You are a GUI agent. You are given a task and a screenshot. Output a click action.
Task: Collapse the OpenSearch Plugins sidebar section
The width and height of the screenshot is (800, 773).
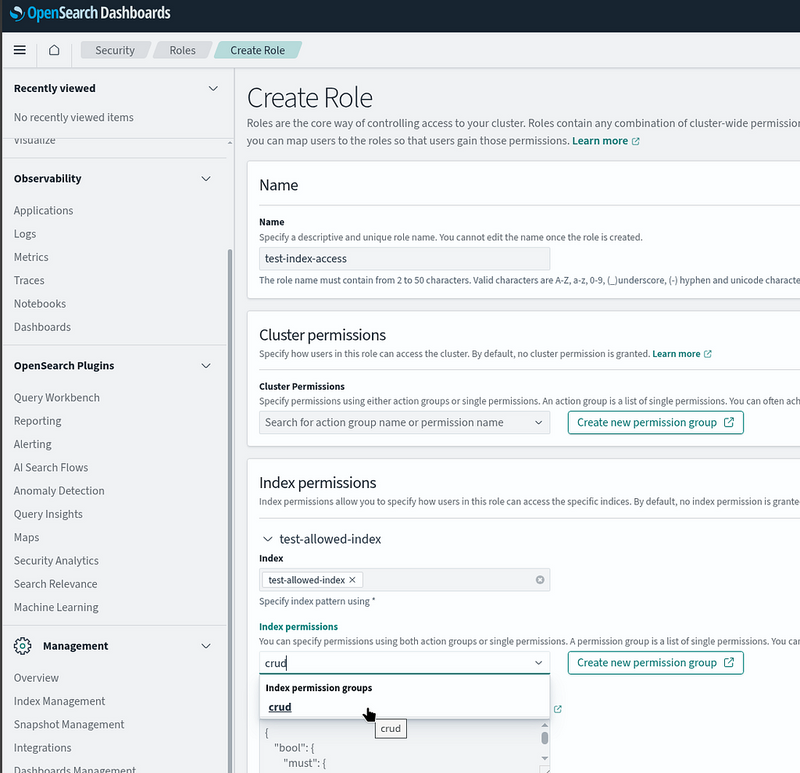206,366
